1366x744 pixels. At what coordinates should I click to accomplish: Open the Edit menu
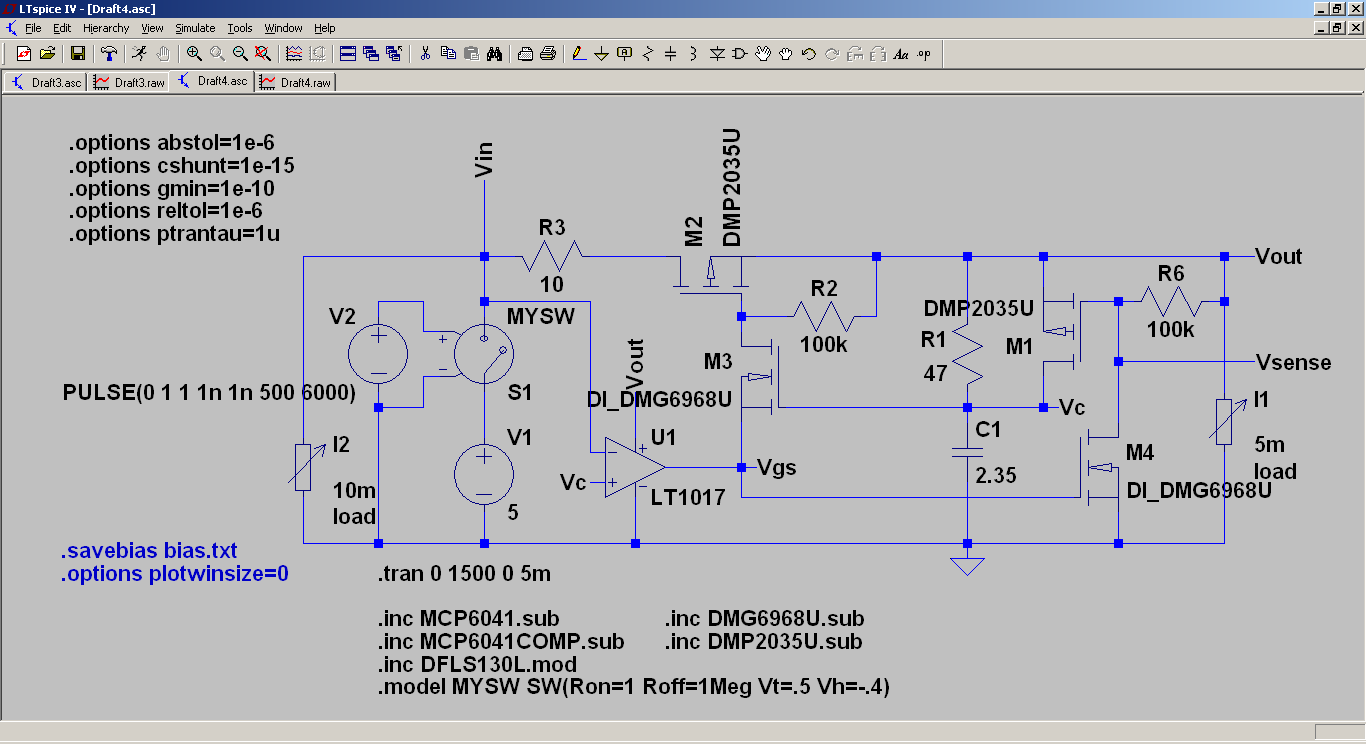(x=62, y=28)
